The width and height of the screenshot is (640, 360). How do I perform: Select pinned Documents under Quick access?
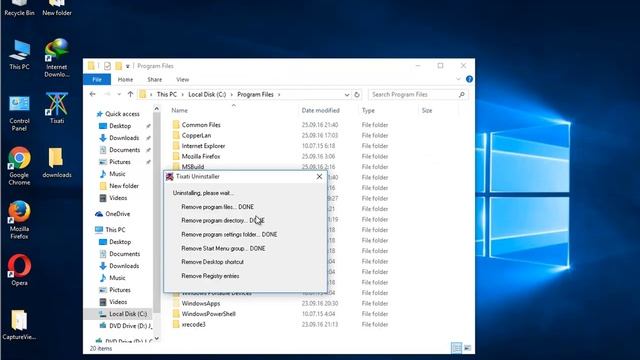tap(124, 150)
